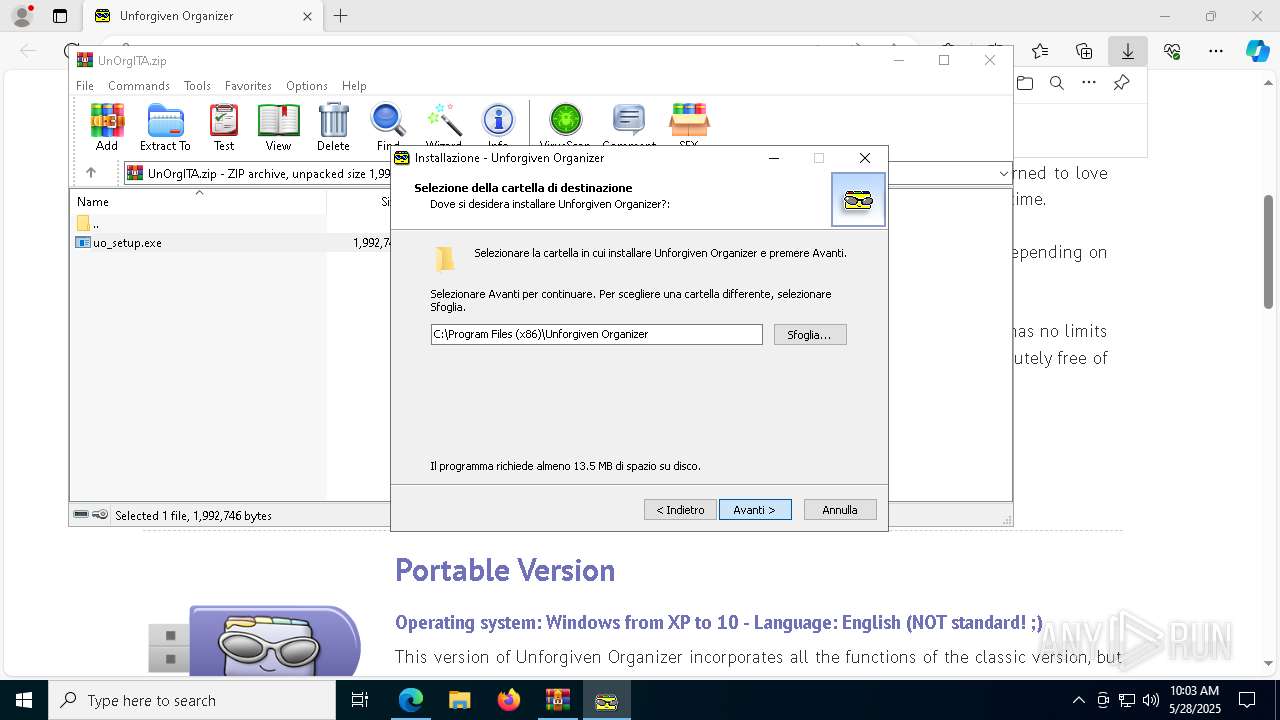
Task: Click the Test archive icon in WinRAR
Action: tap(224, 127)
